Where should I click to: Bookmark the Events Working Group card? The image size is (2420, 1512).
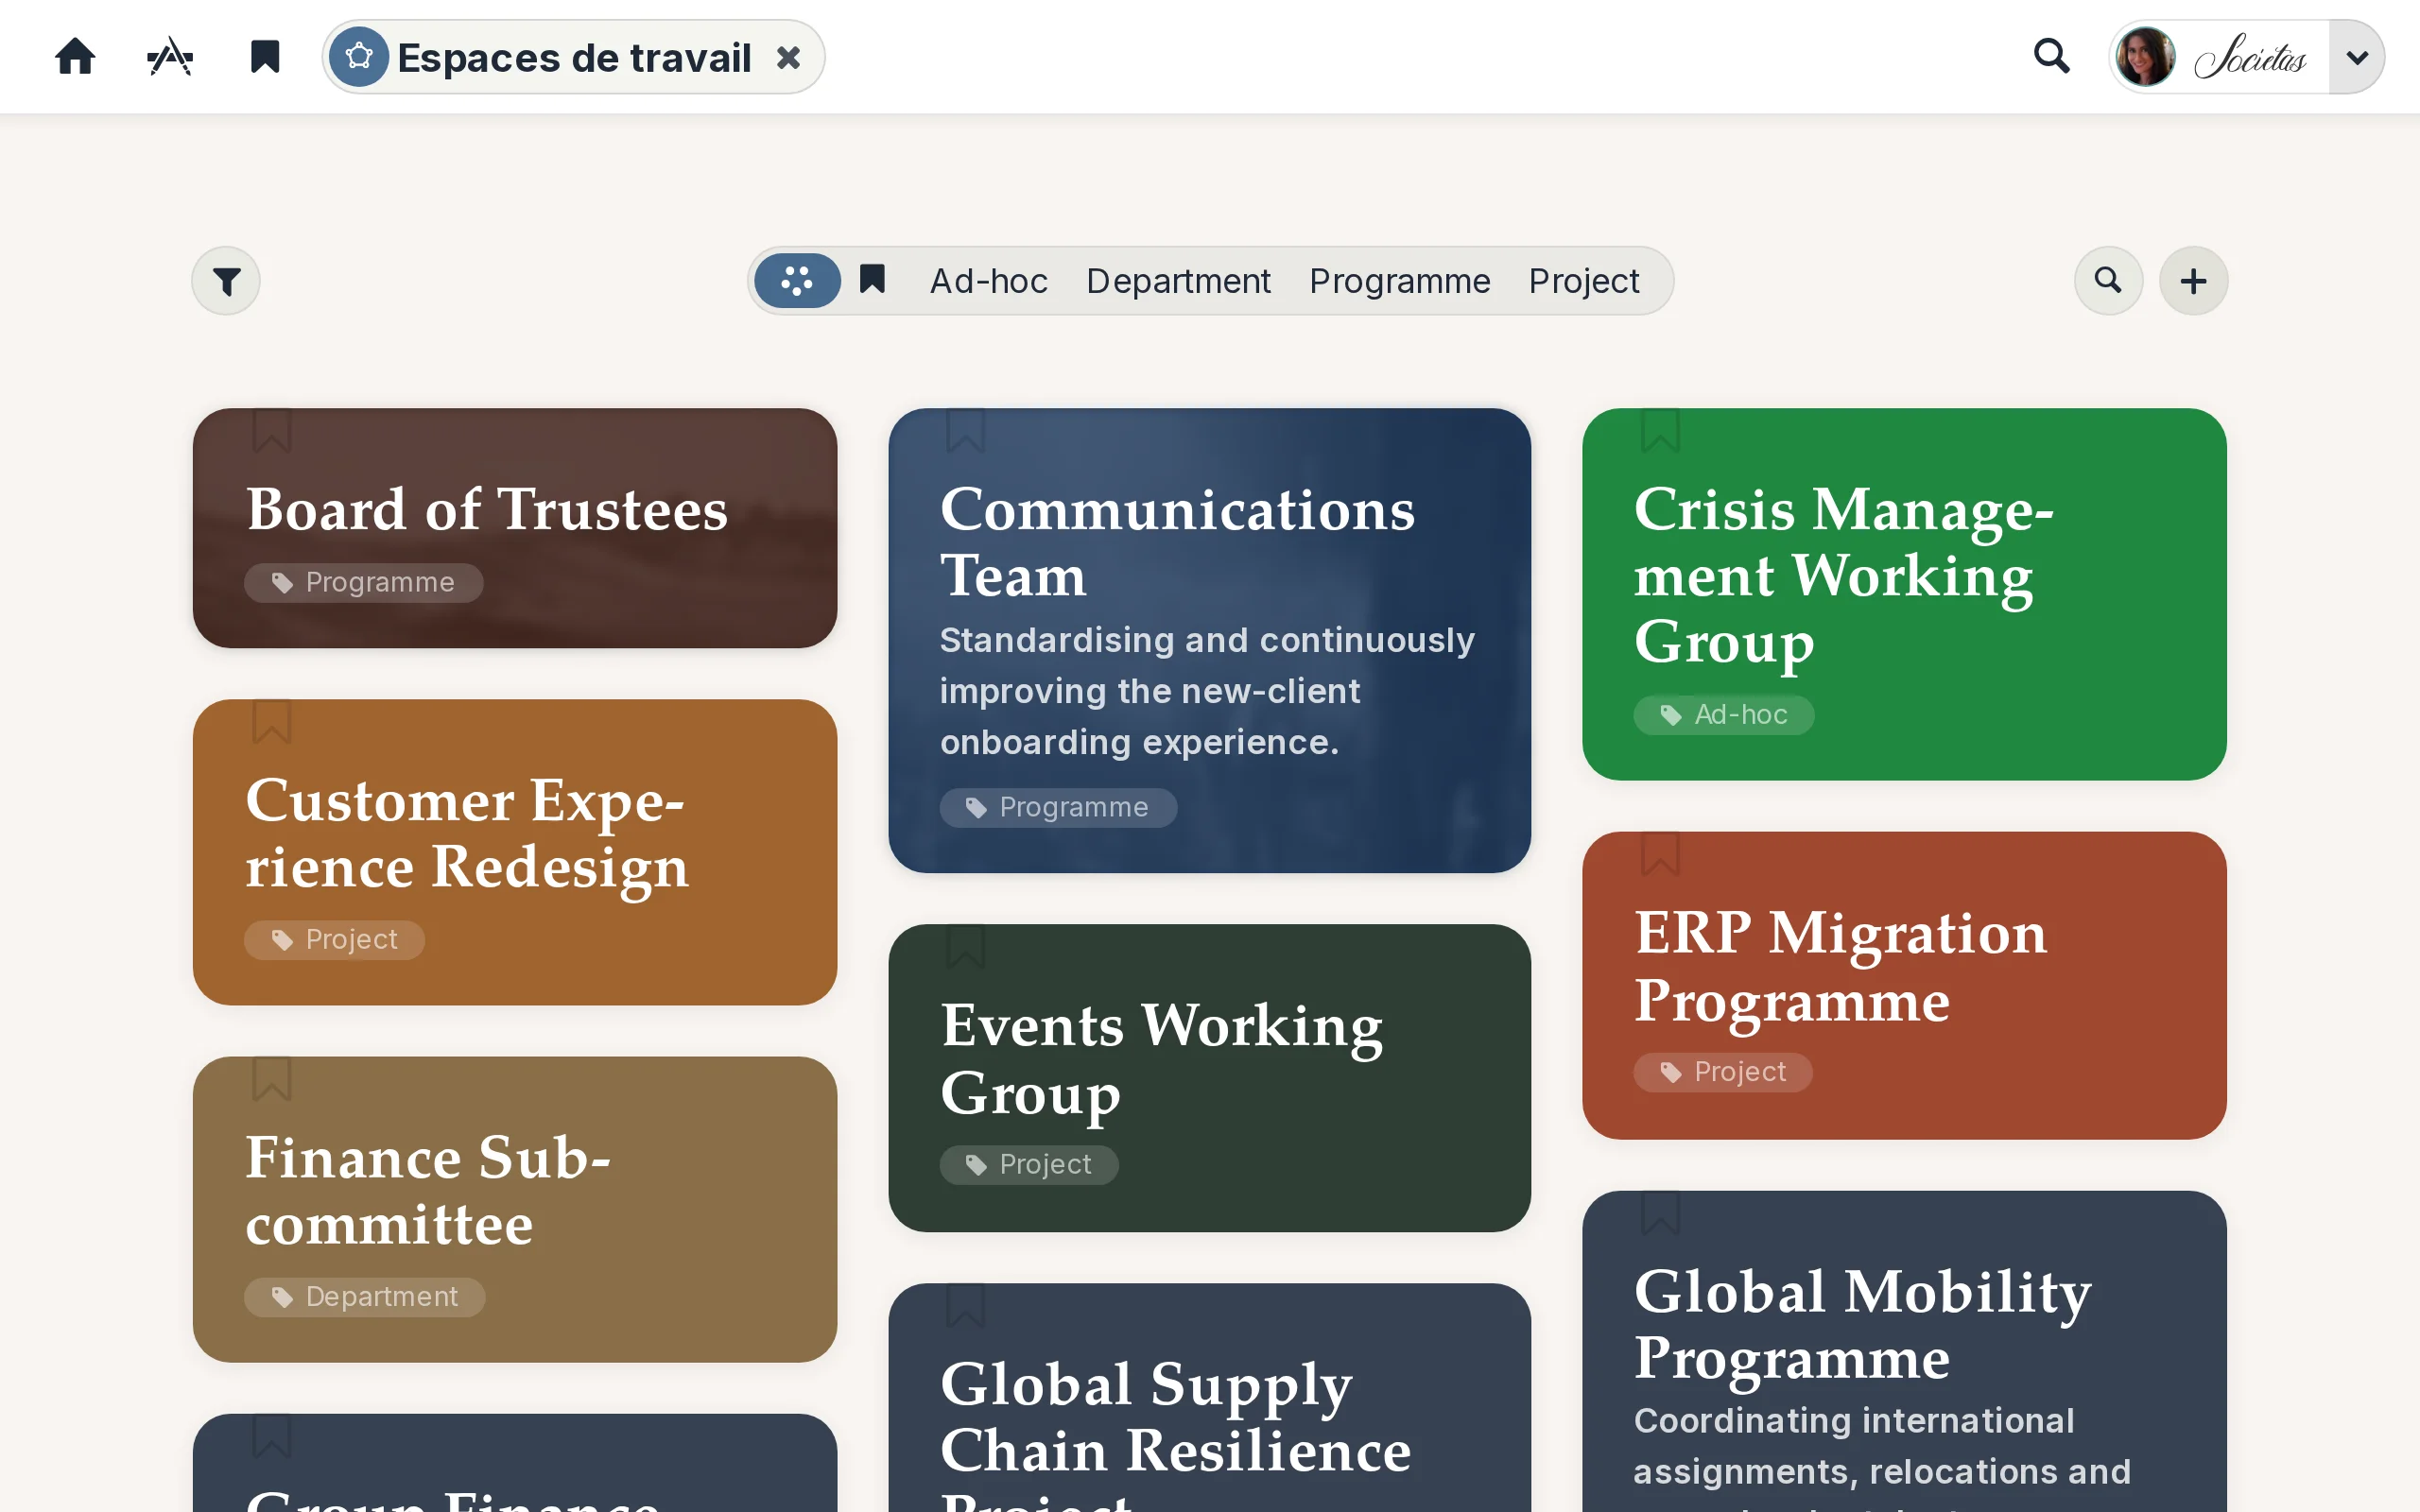pos(966,946)
